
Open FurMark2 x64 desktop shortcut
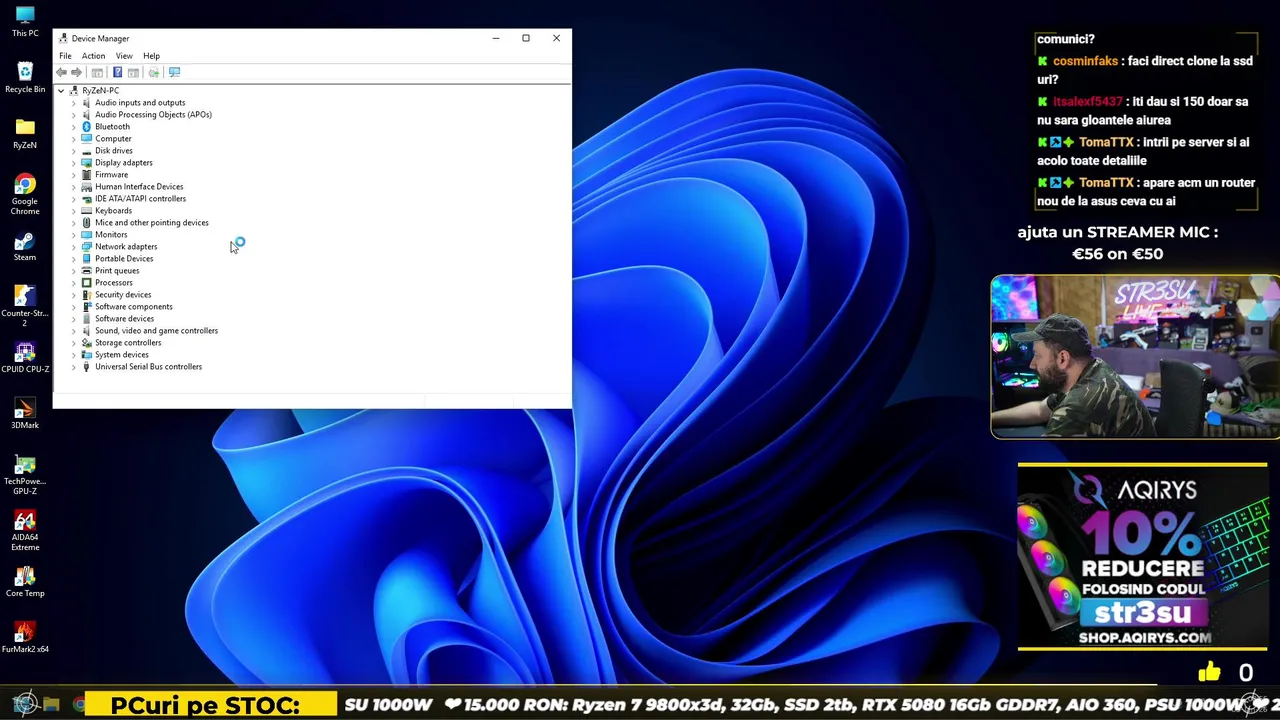point(25,637)
